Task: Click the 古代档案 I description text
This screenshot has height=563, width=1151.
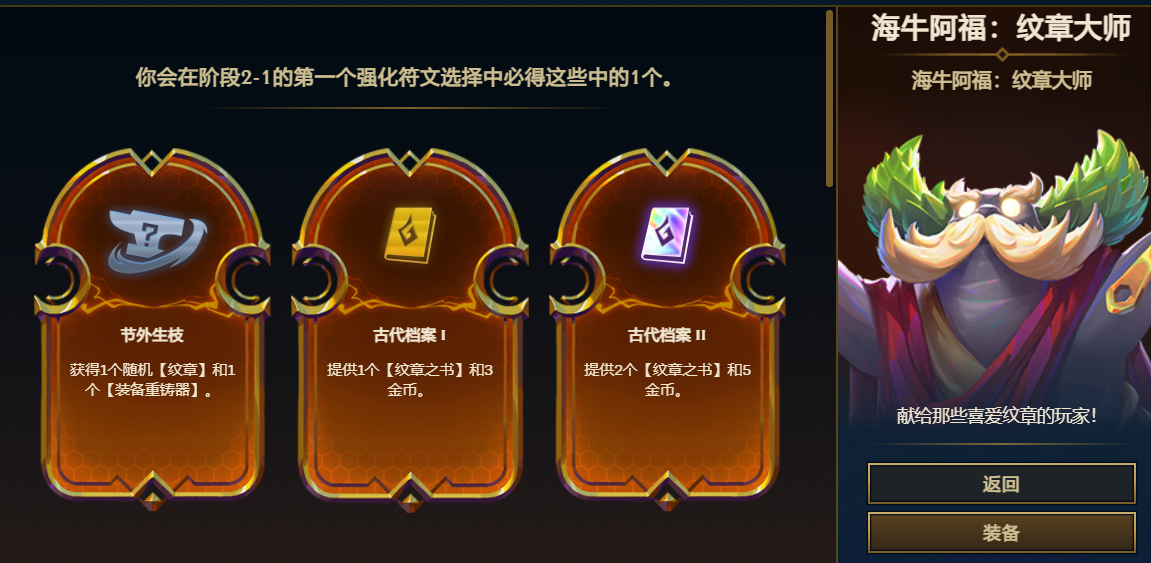Action: click(x=410, y=380)
